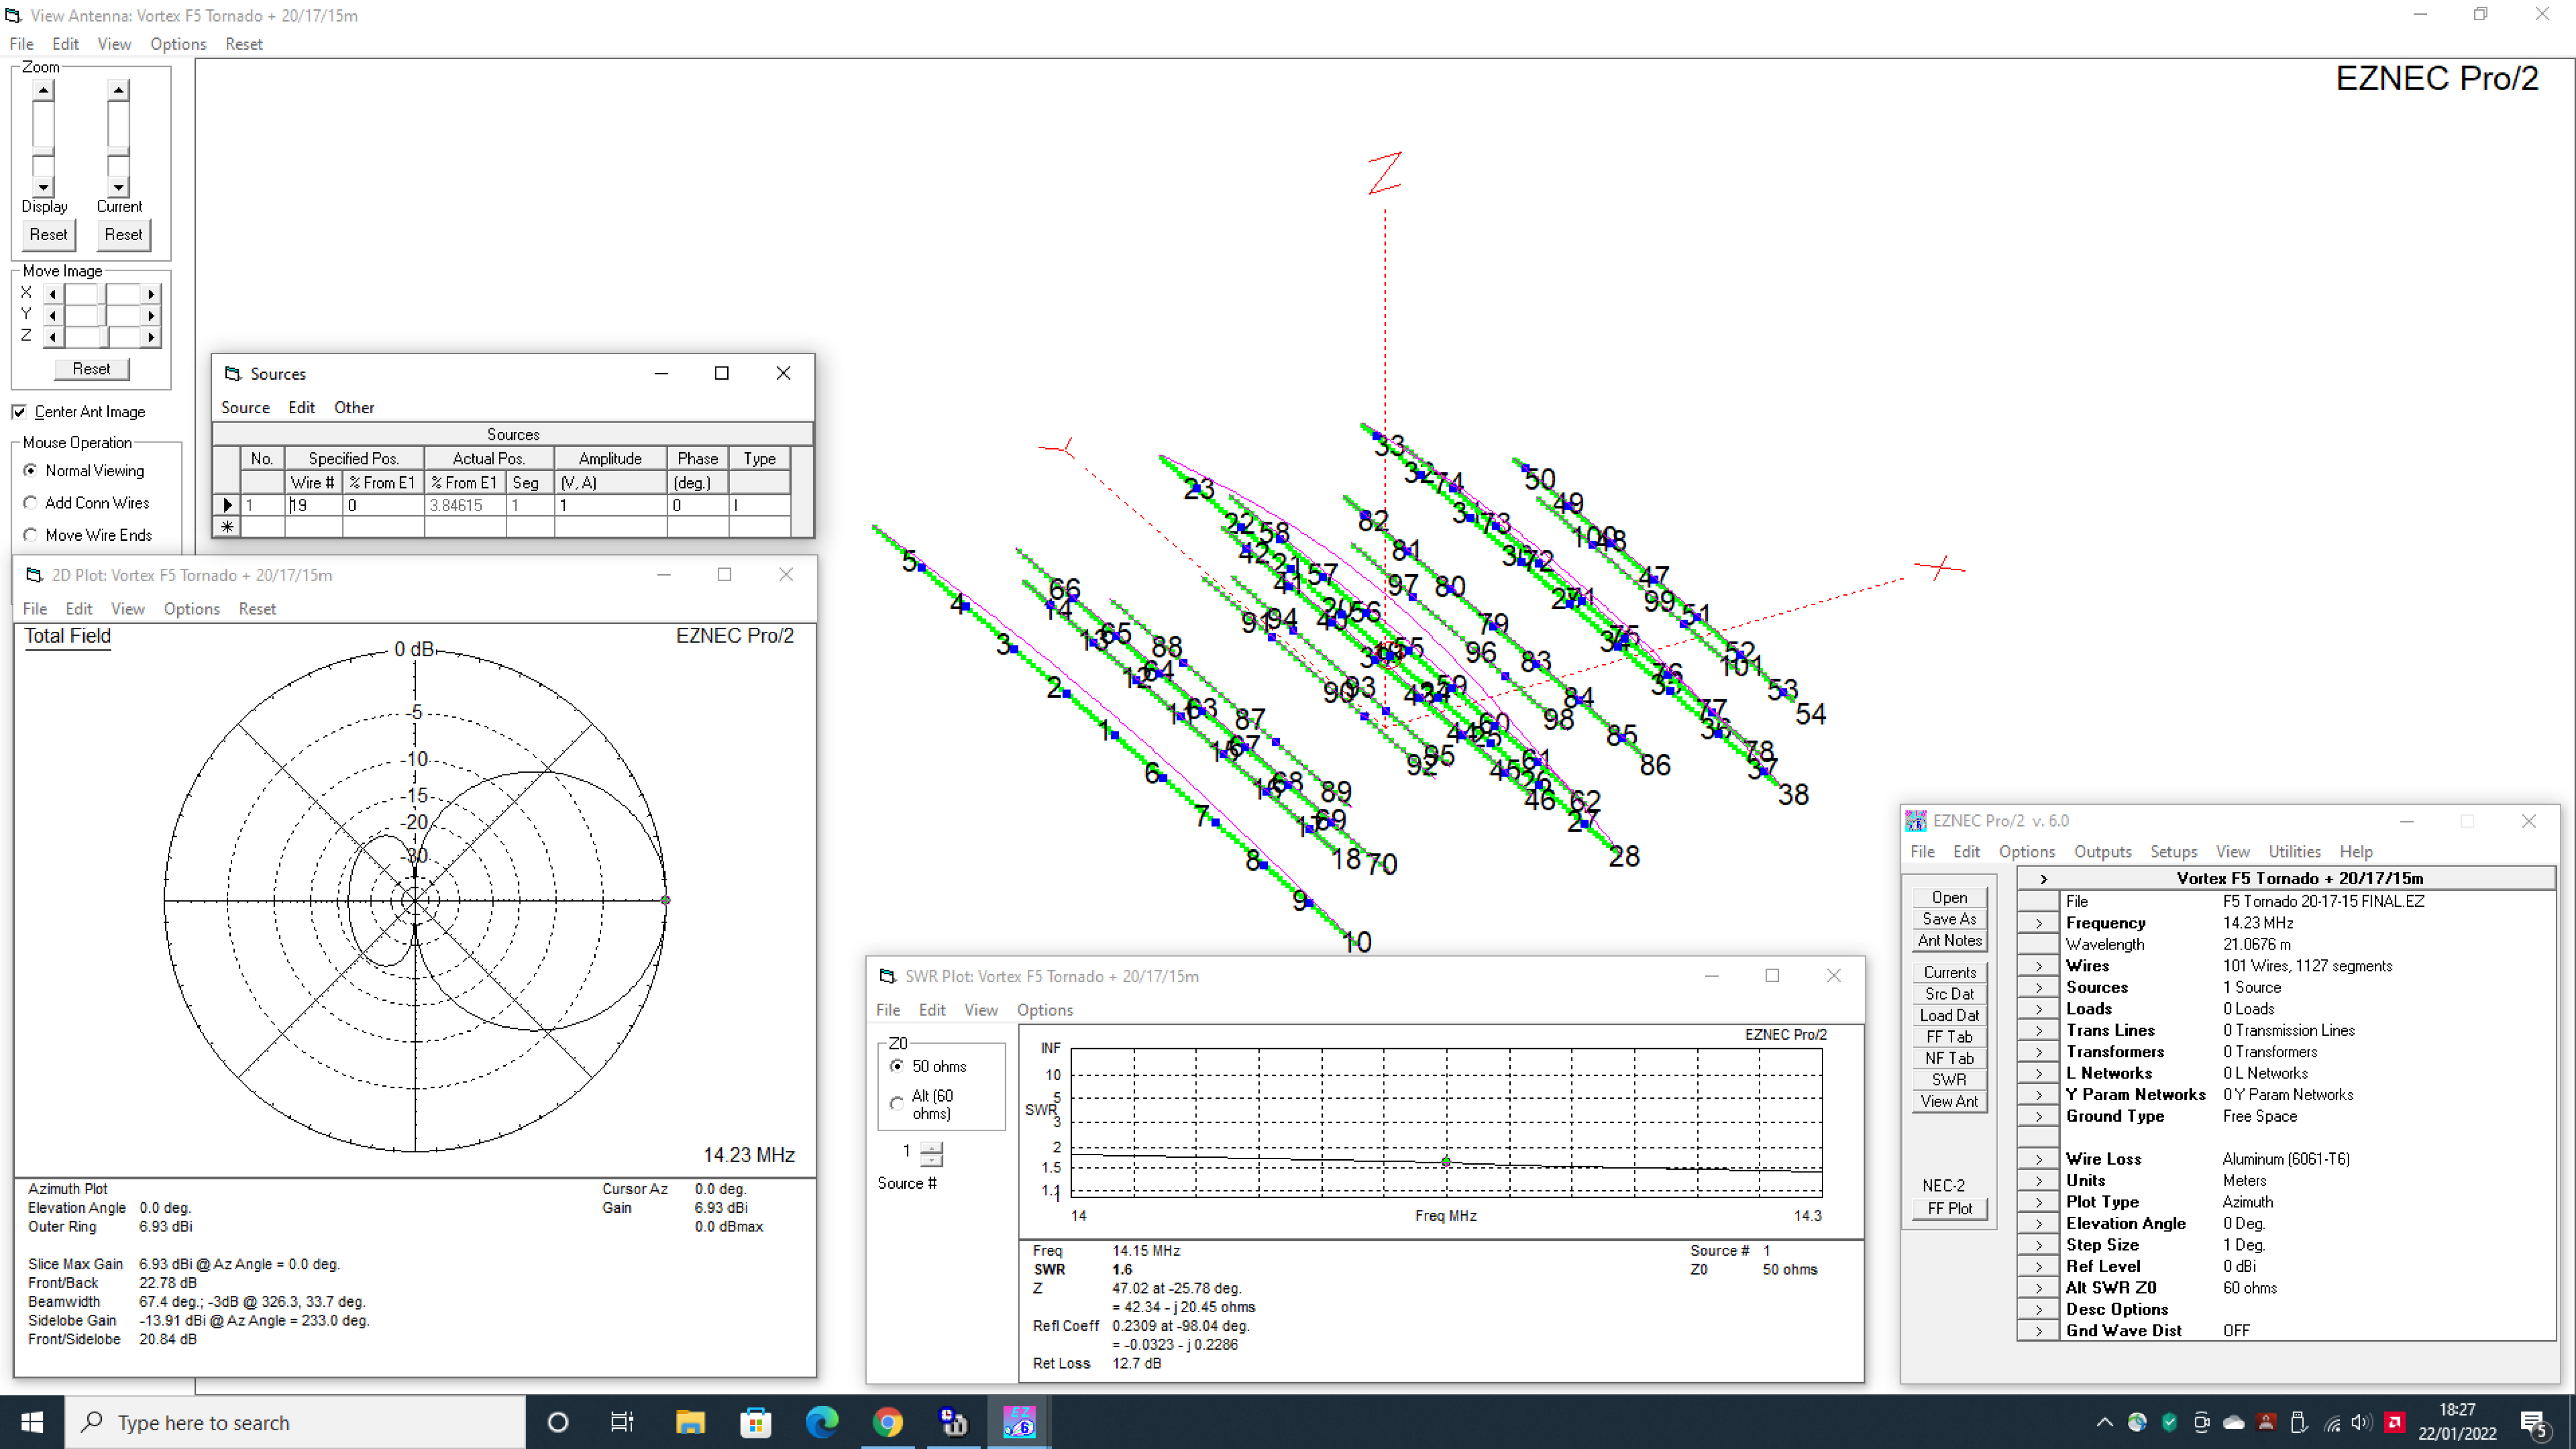Open File Explorer in taskbar
Viewport: 2576px width, 1449px height.
[690, 1422]
